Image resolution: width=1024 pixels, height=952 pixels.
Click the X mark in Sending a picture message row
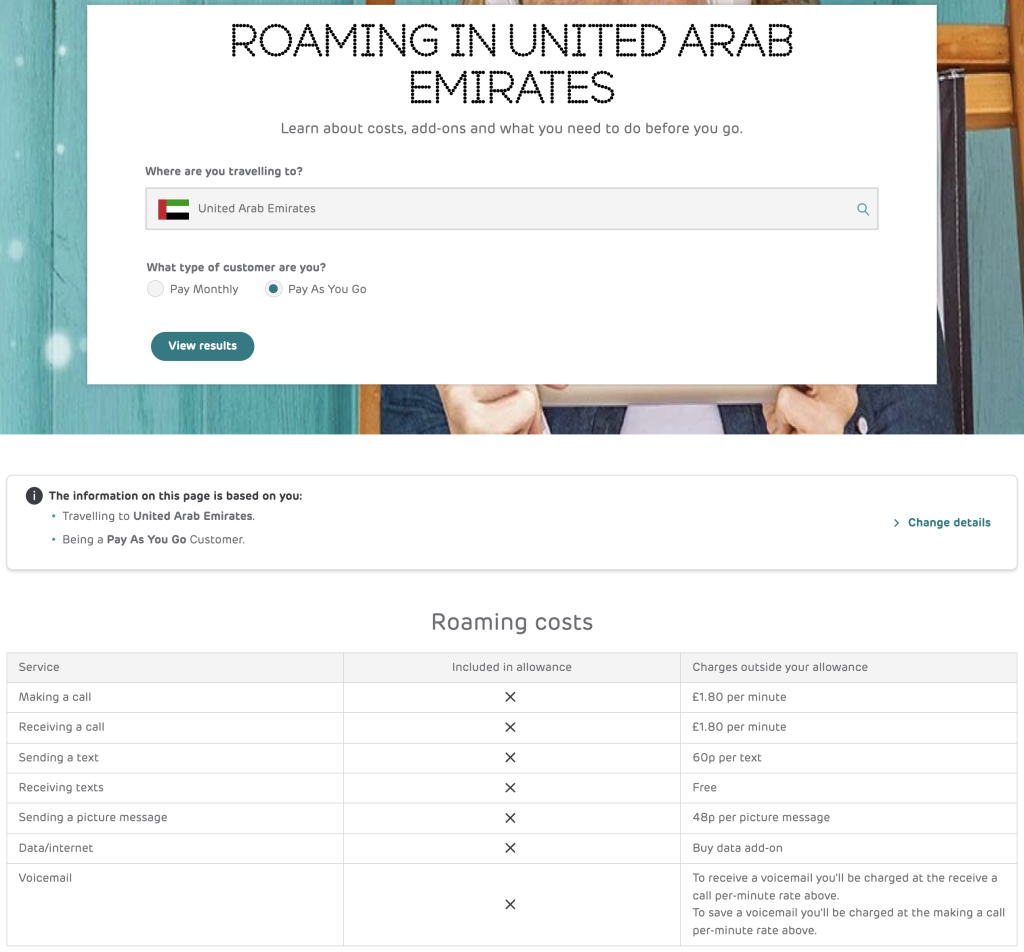pyautogui.click(x=511, y=818)
